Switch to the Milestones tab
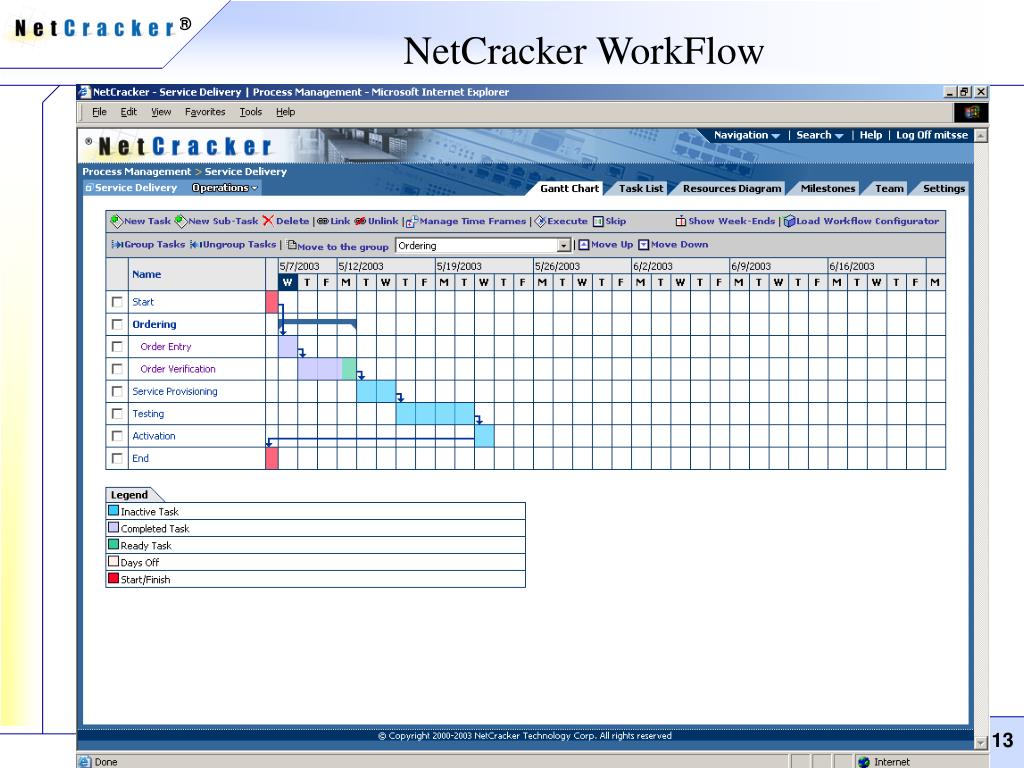Image resolution: width=1024 pixels, height=768 pixels. (x=827, y=188)
